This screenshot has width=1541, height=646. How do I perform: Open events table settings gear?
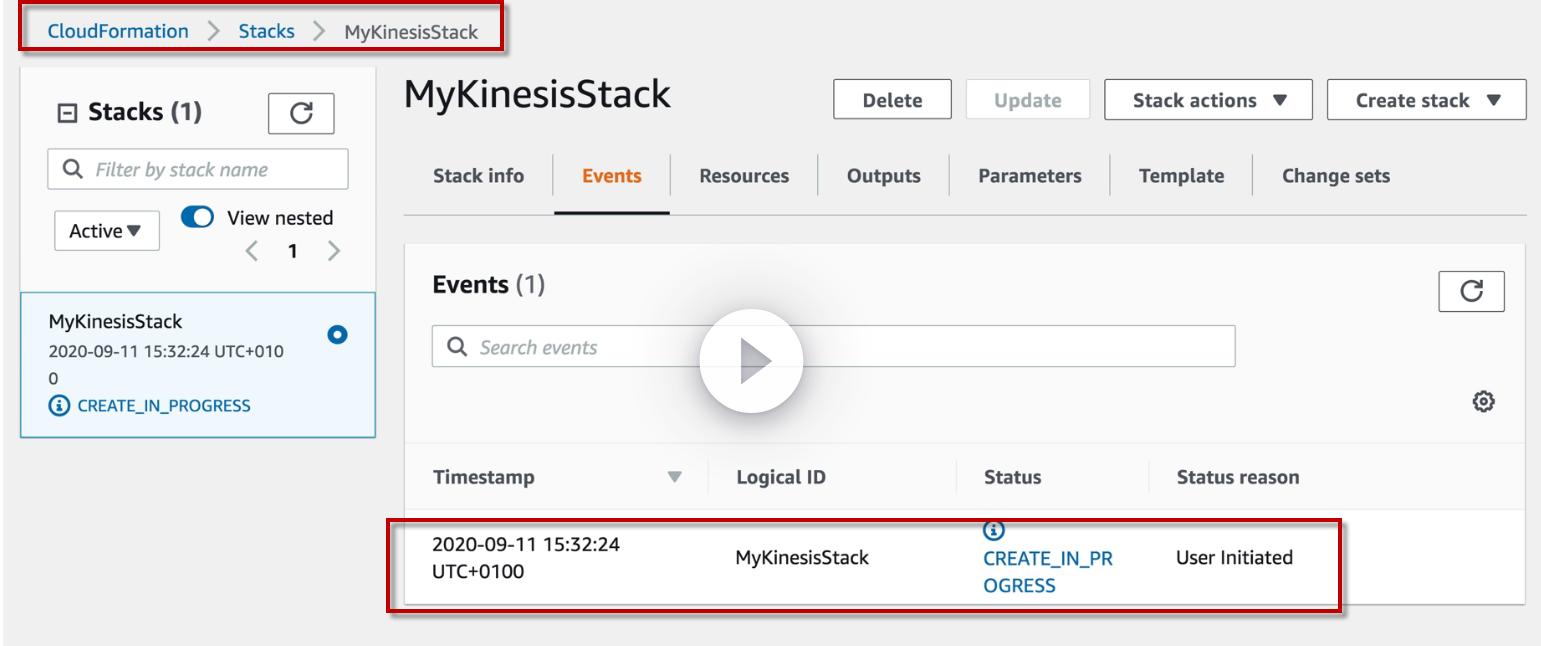point(1483,402)
